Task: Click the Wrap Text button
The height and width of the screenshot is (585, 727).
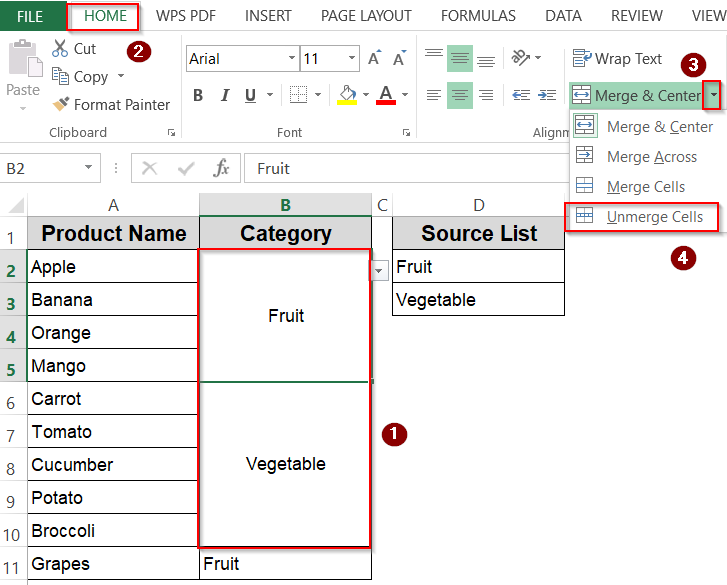Action: [x=617, y=59]
